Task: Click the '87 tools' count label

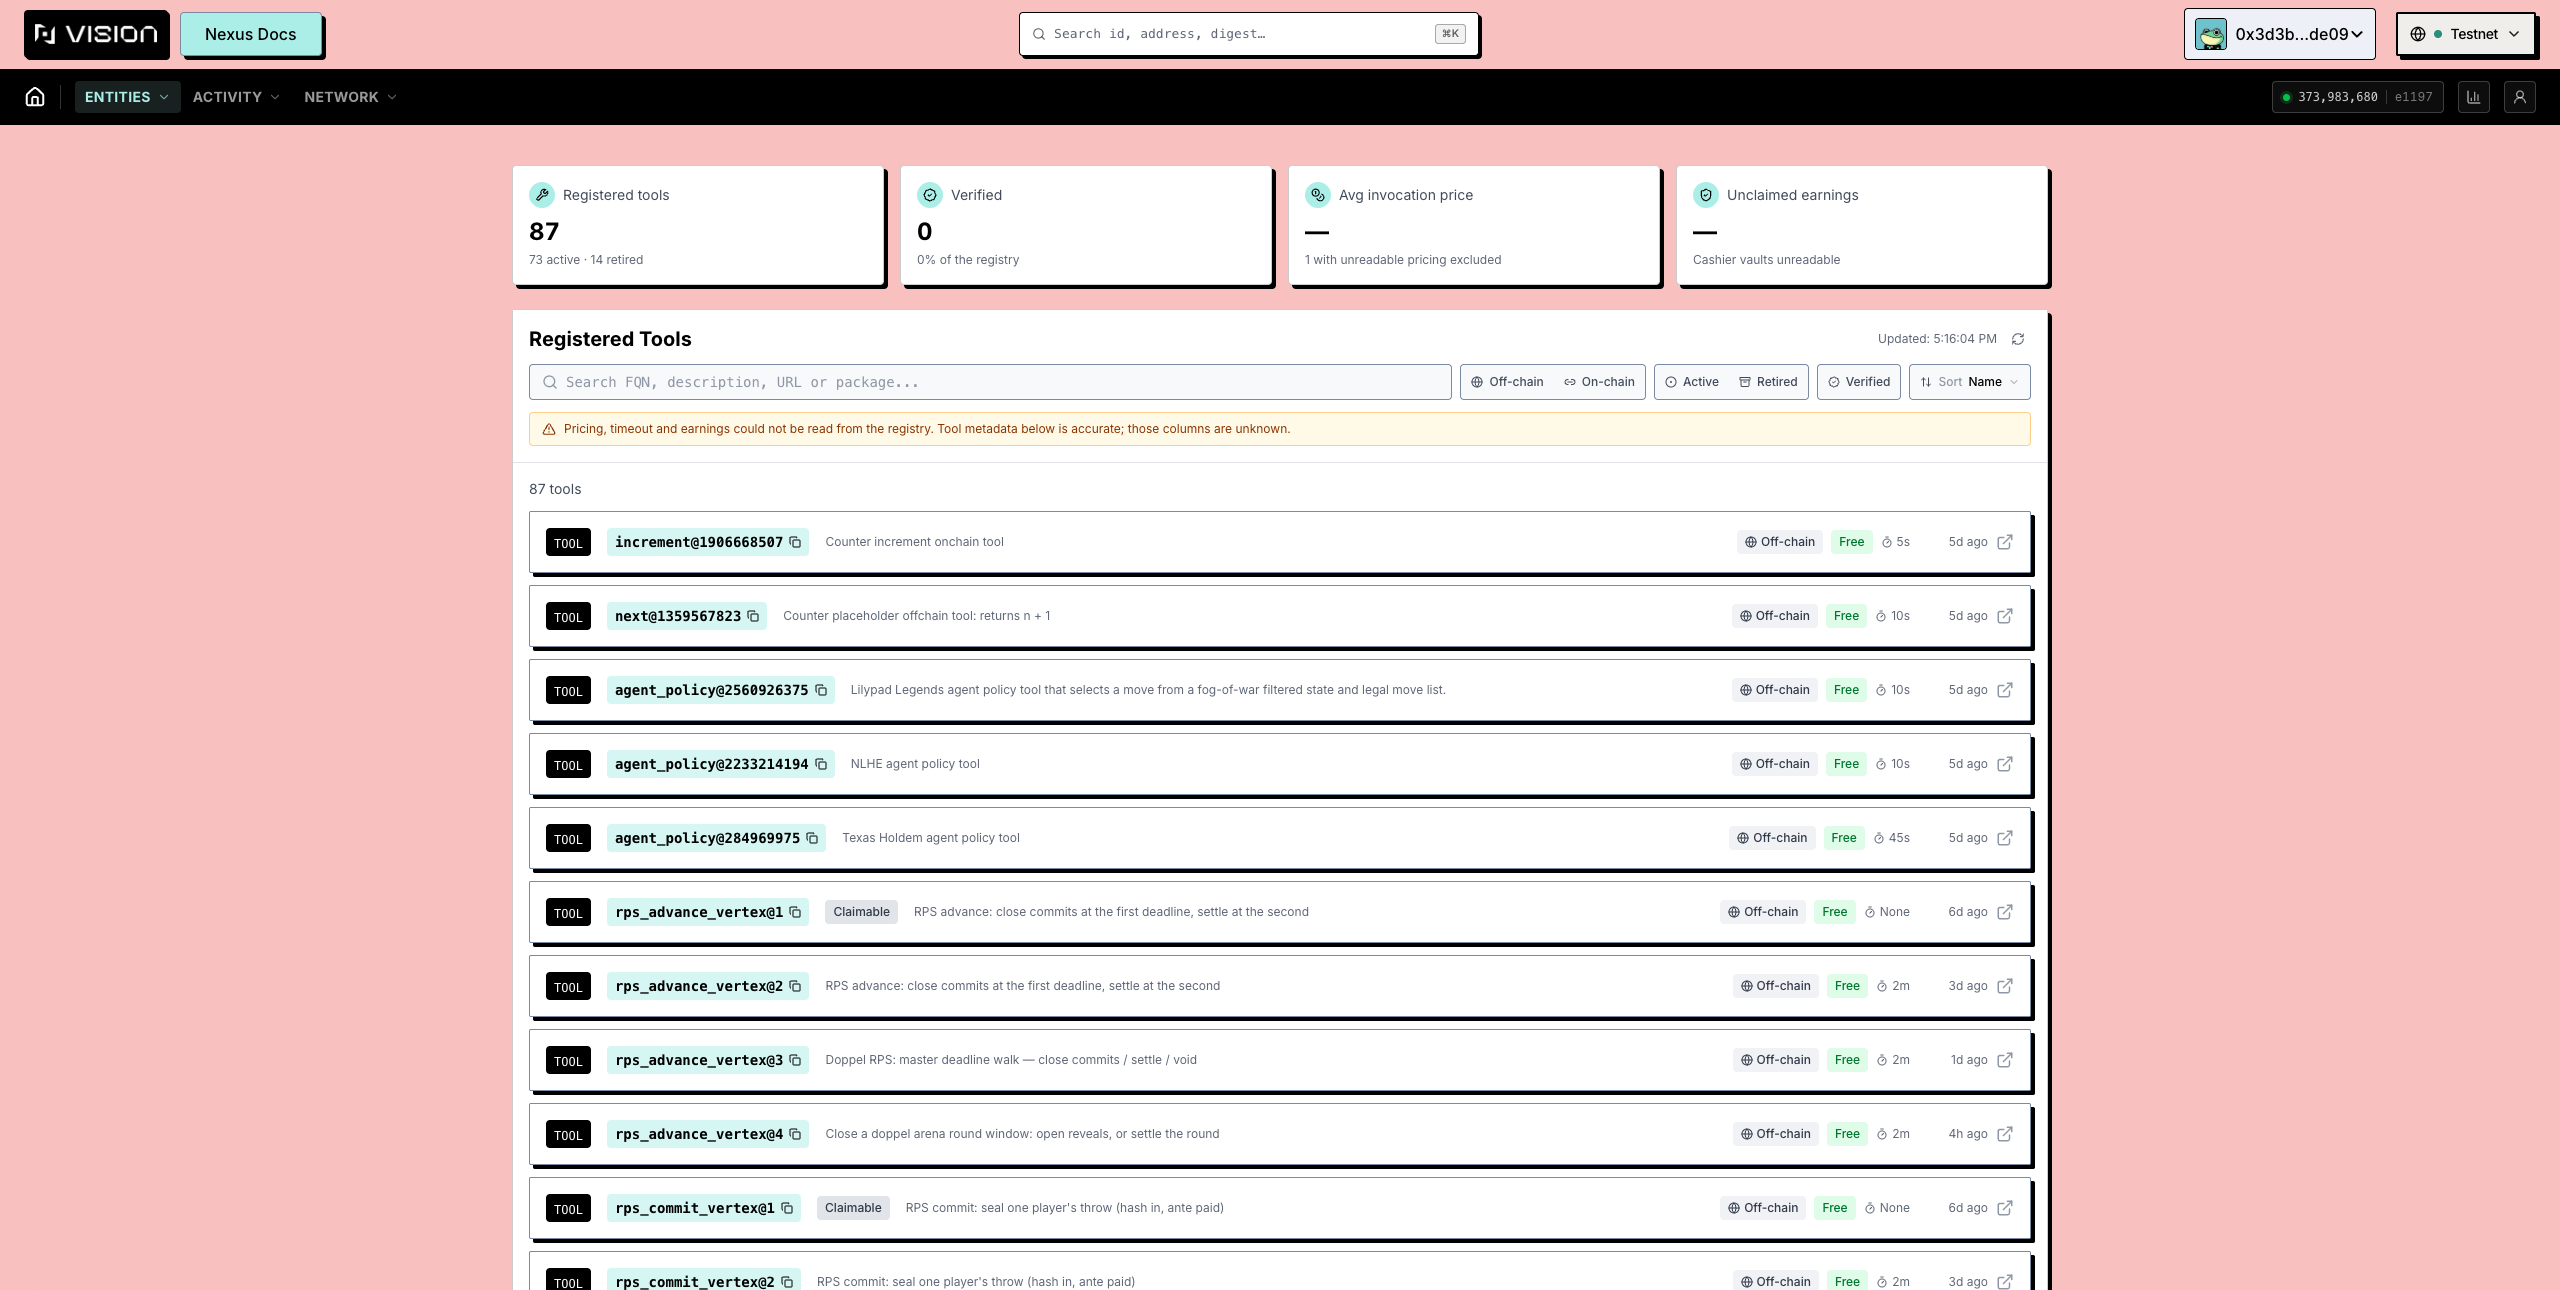Action: [x=555, y=489]
